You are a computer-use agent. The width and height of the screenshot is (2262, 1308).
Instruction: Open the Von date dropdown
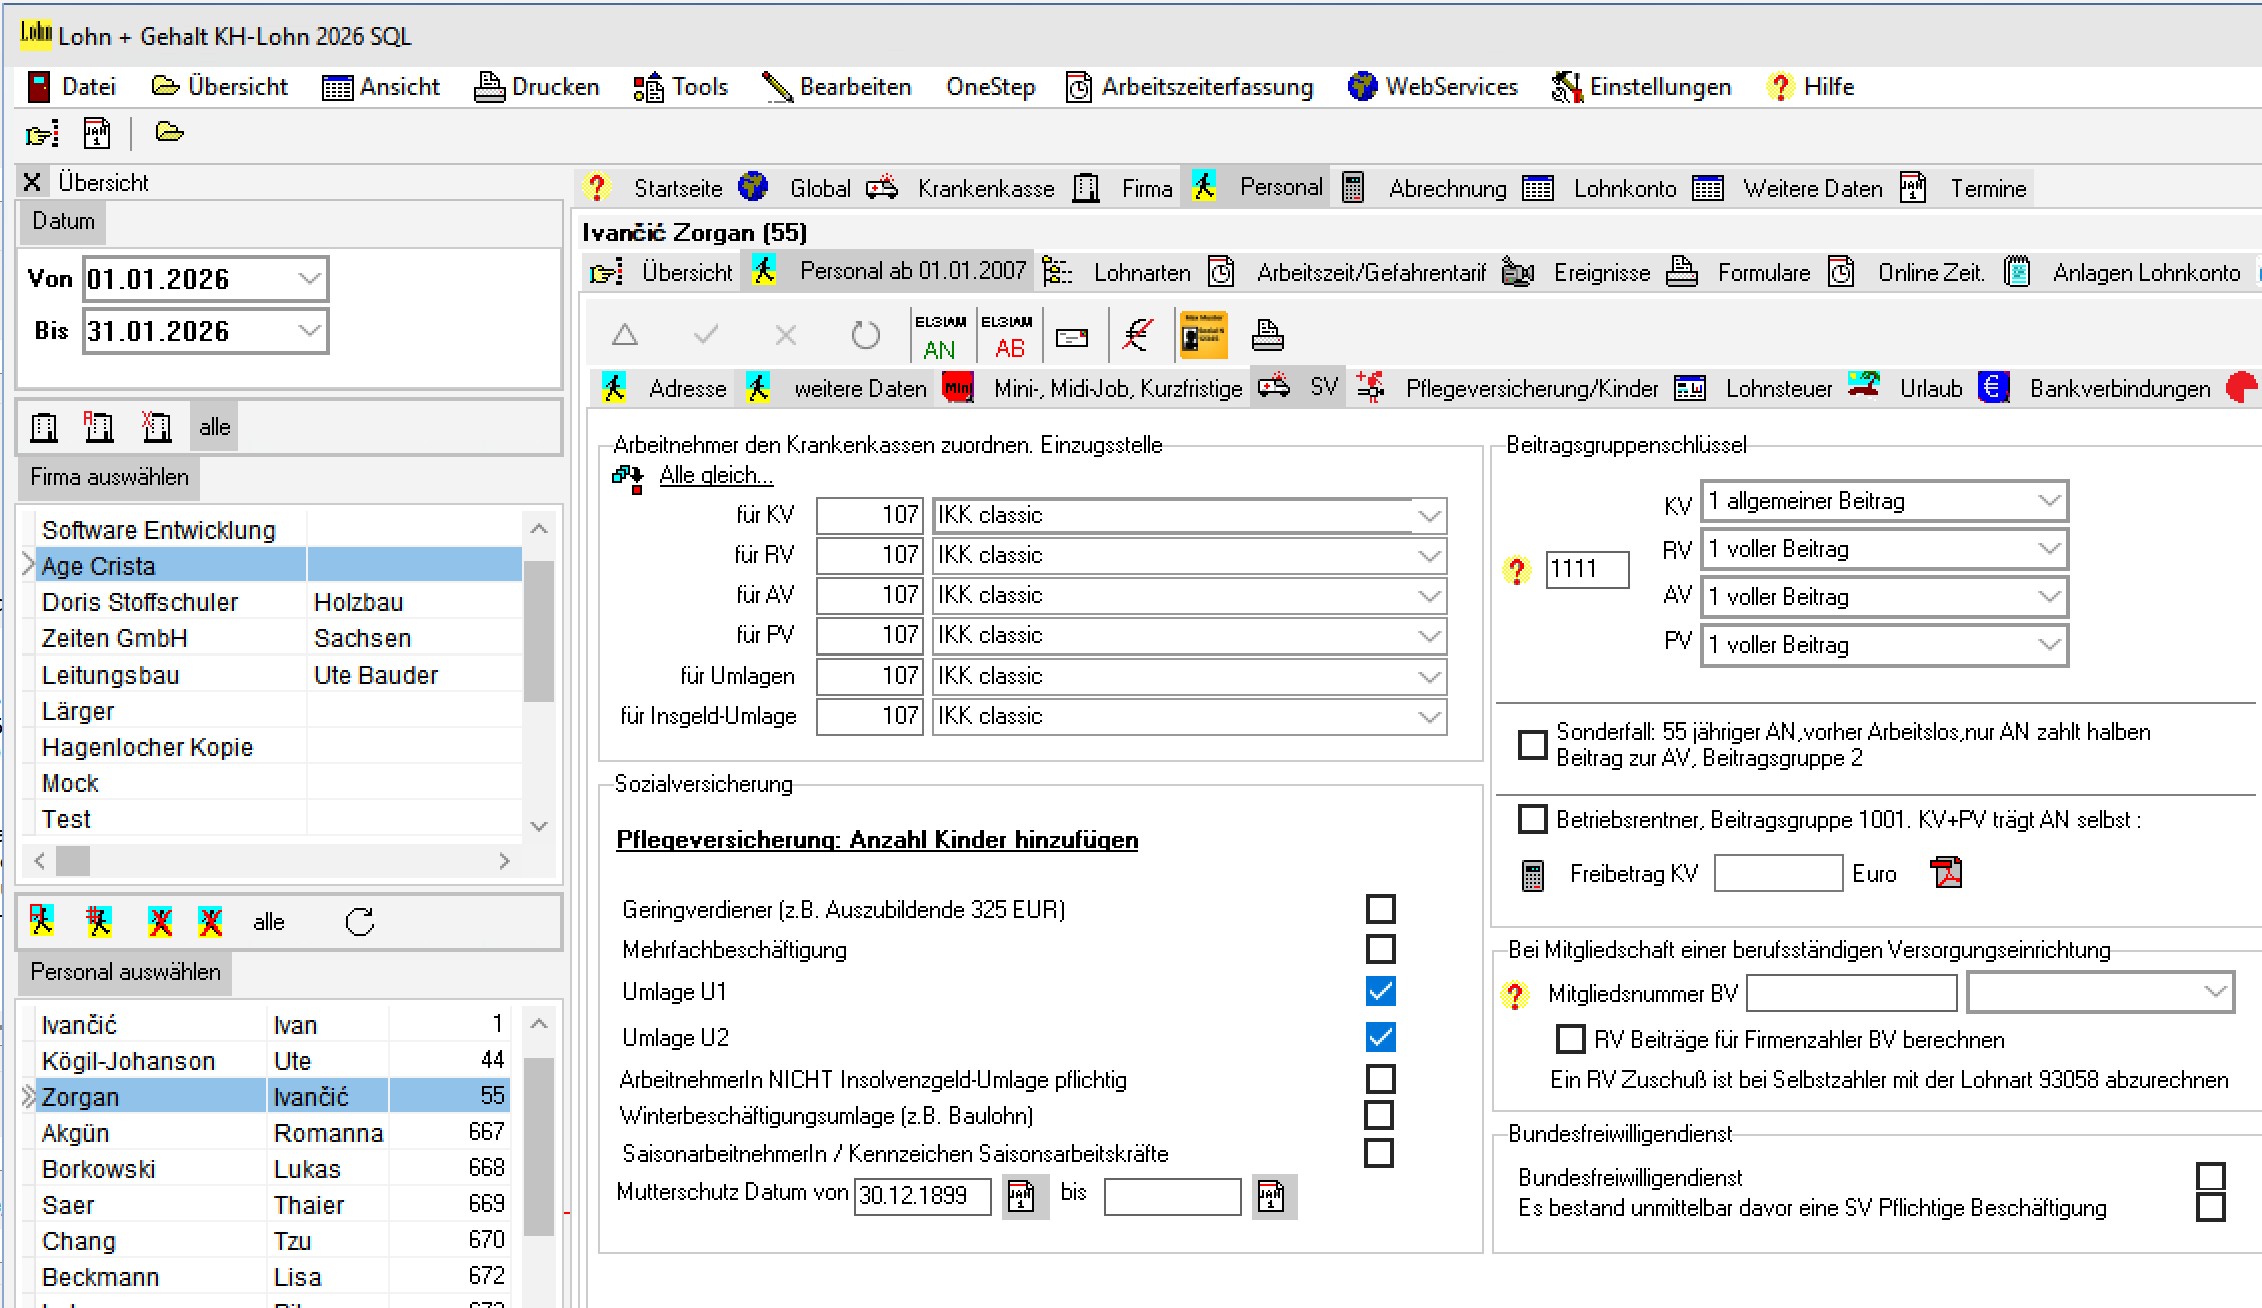tap(309, 278)
